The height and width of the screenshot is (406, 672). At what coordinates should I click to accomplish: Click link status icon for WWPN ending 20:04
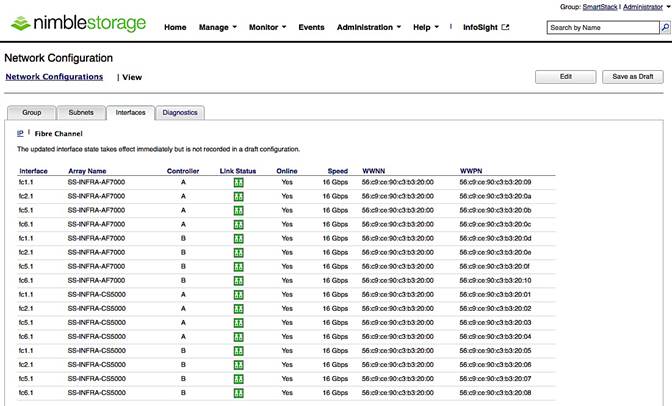pyautogui.click(x=238, y=337)
